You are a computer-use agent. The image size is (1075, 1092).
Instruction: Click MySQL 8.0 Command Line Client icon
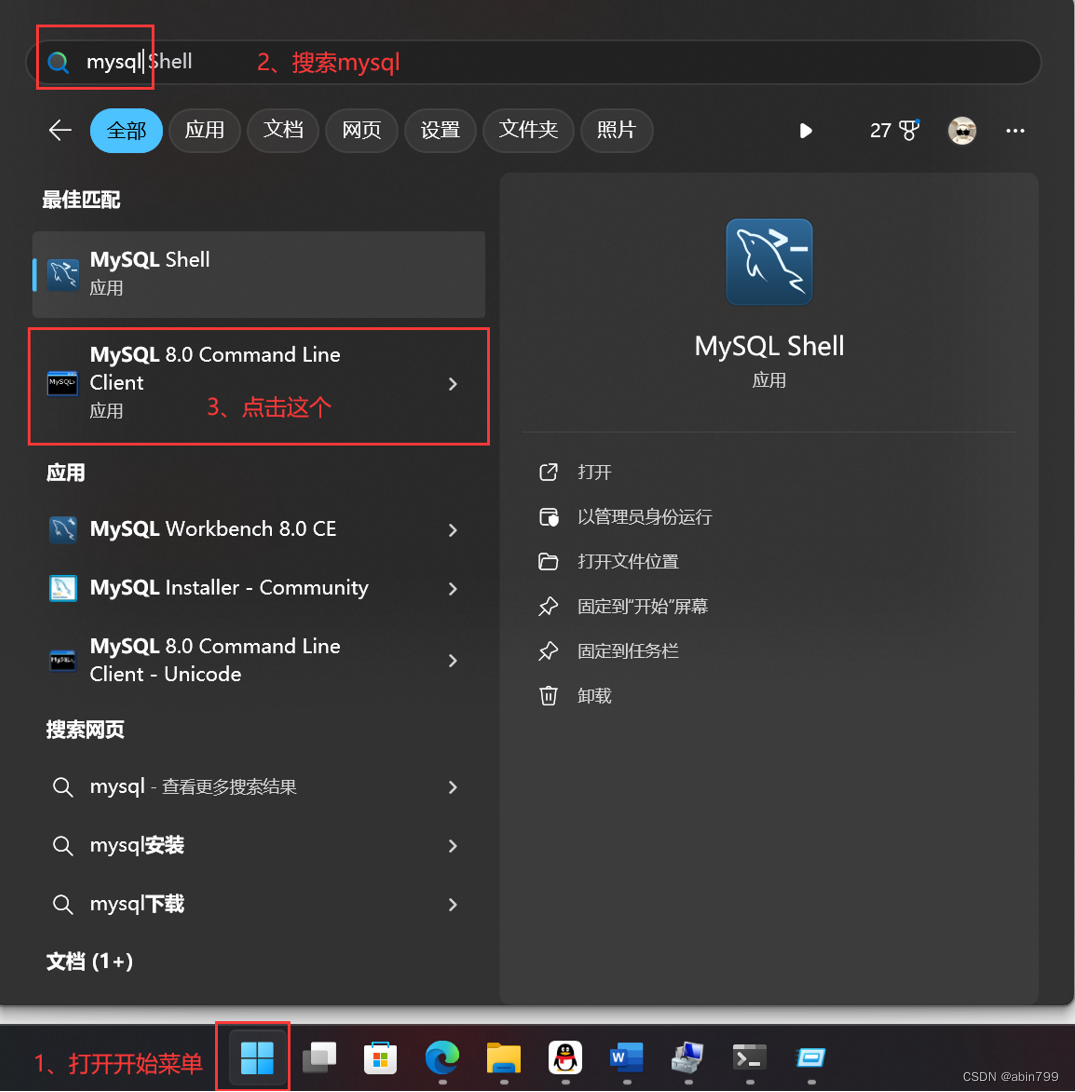click(63, 383)
